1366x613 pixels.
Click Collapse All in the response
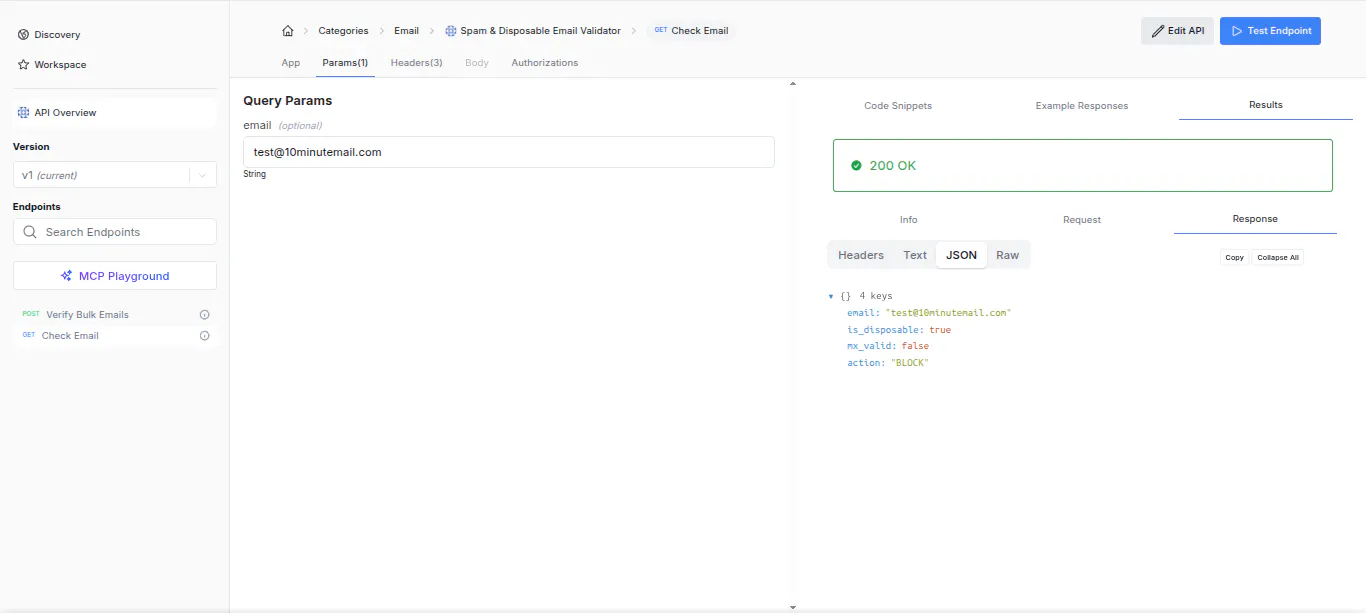pos(1278,257)
